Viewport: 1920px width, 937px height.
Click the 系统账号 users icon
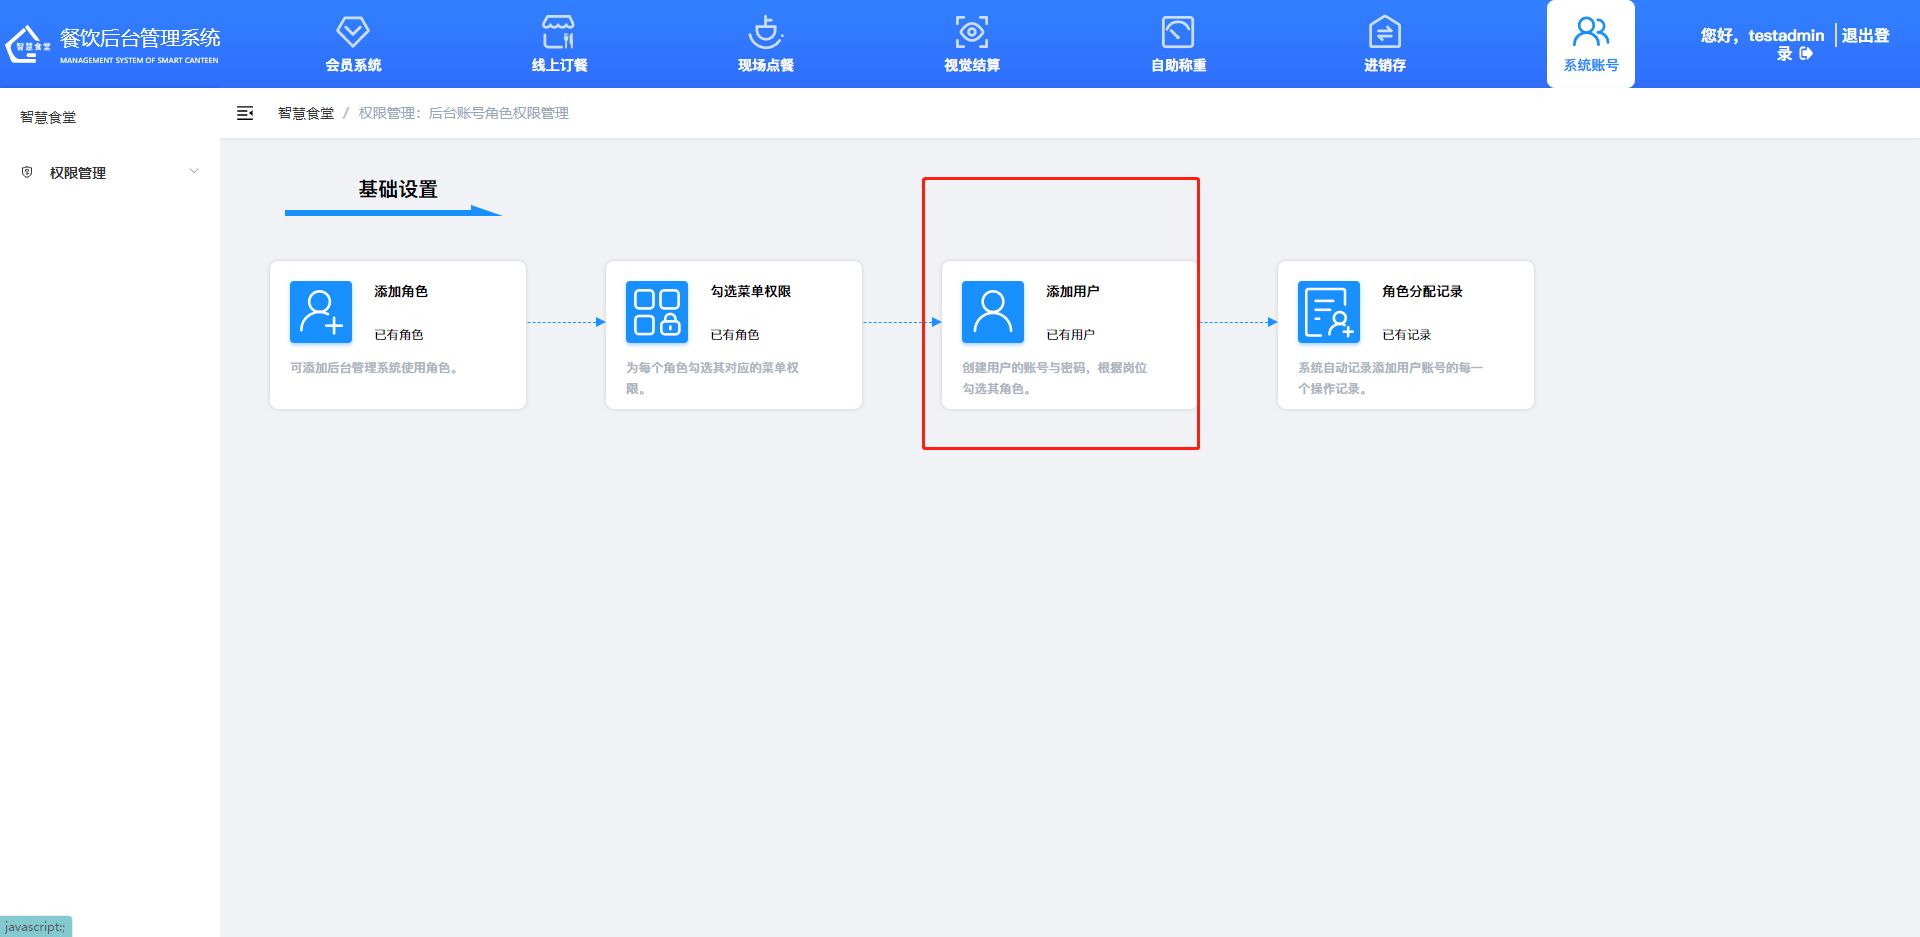click(1590, 31)
